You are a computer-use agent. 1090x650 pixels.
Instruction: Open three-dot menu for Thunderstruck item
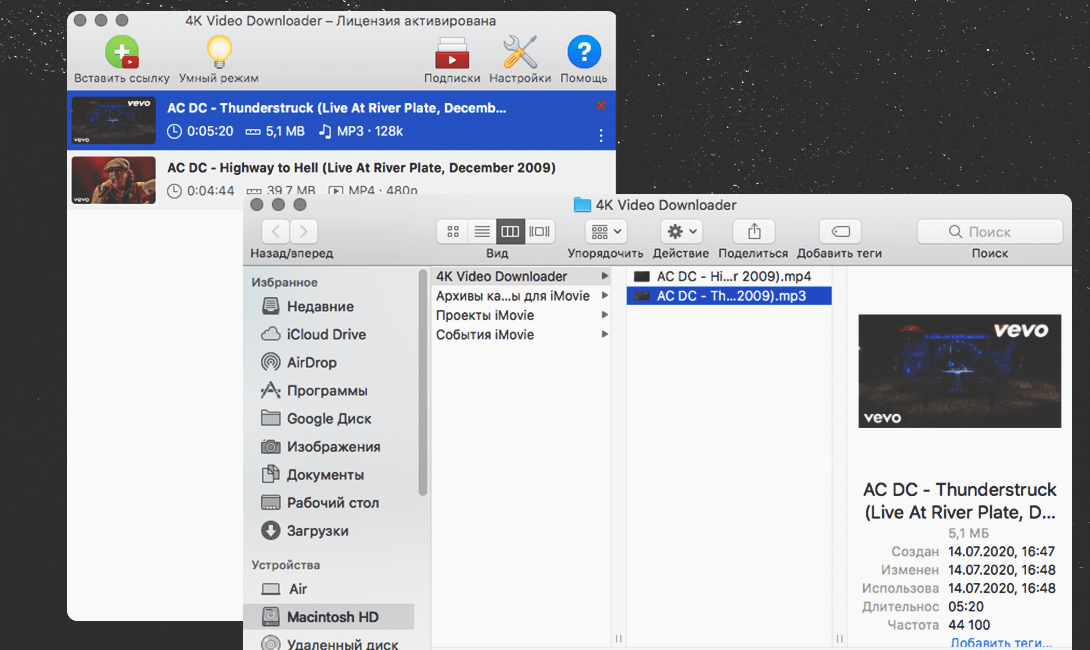601,136
